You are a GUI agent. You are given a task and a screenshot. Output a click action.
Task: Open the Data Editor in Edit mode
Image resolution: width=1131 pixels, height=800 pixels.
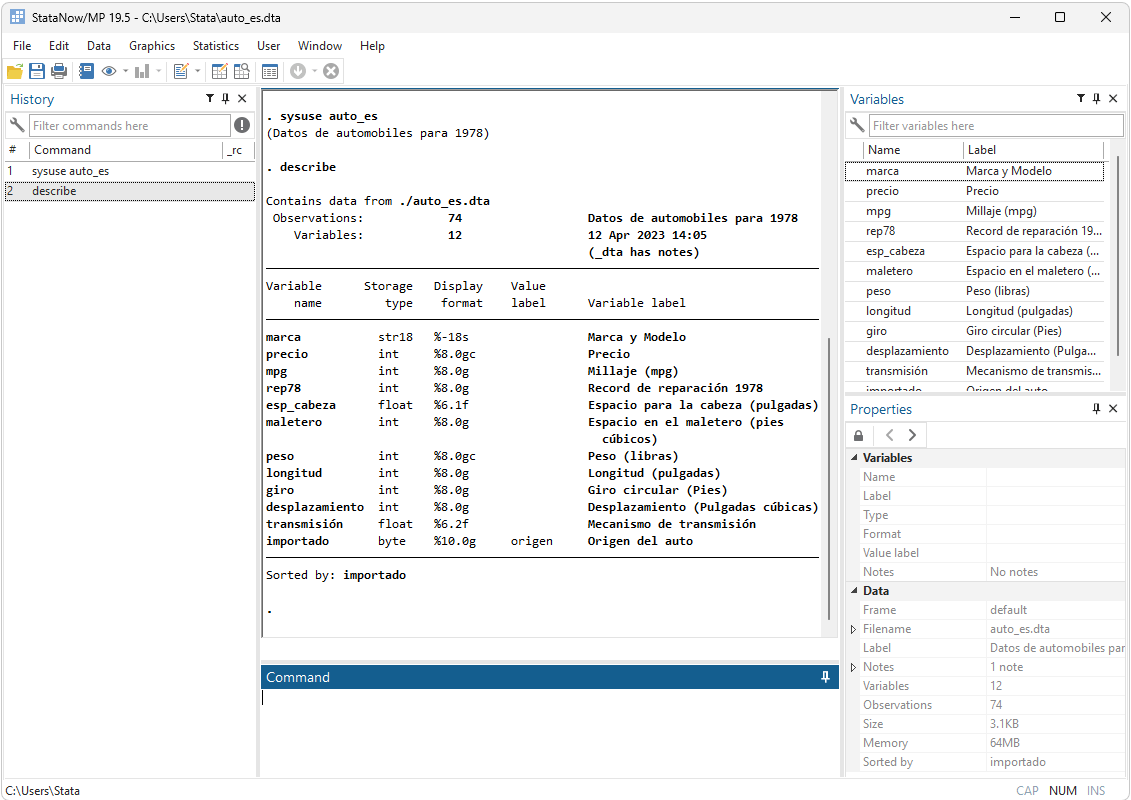pos(220,71)
